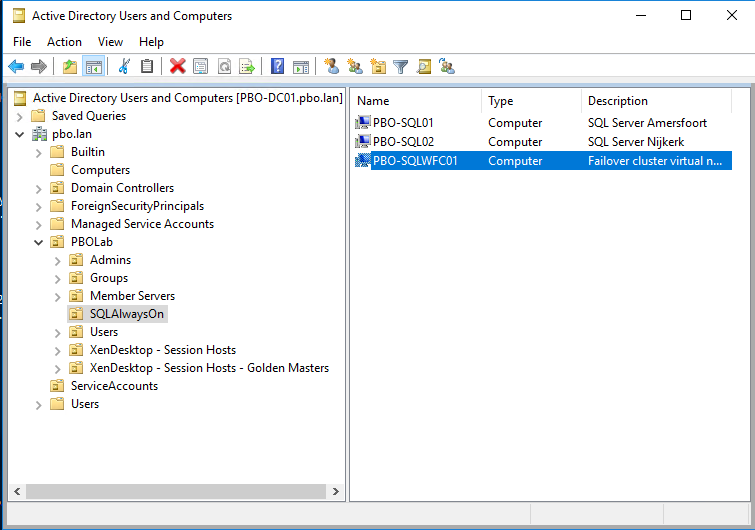The width and height of the screenshot is (755, 530).
Task: Maximize the Active Directory window
Action: click(x=686, y=15)
